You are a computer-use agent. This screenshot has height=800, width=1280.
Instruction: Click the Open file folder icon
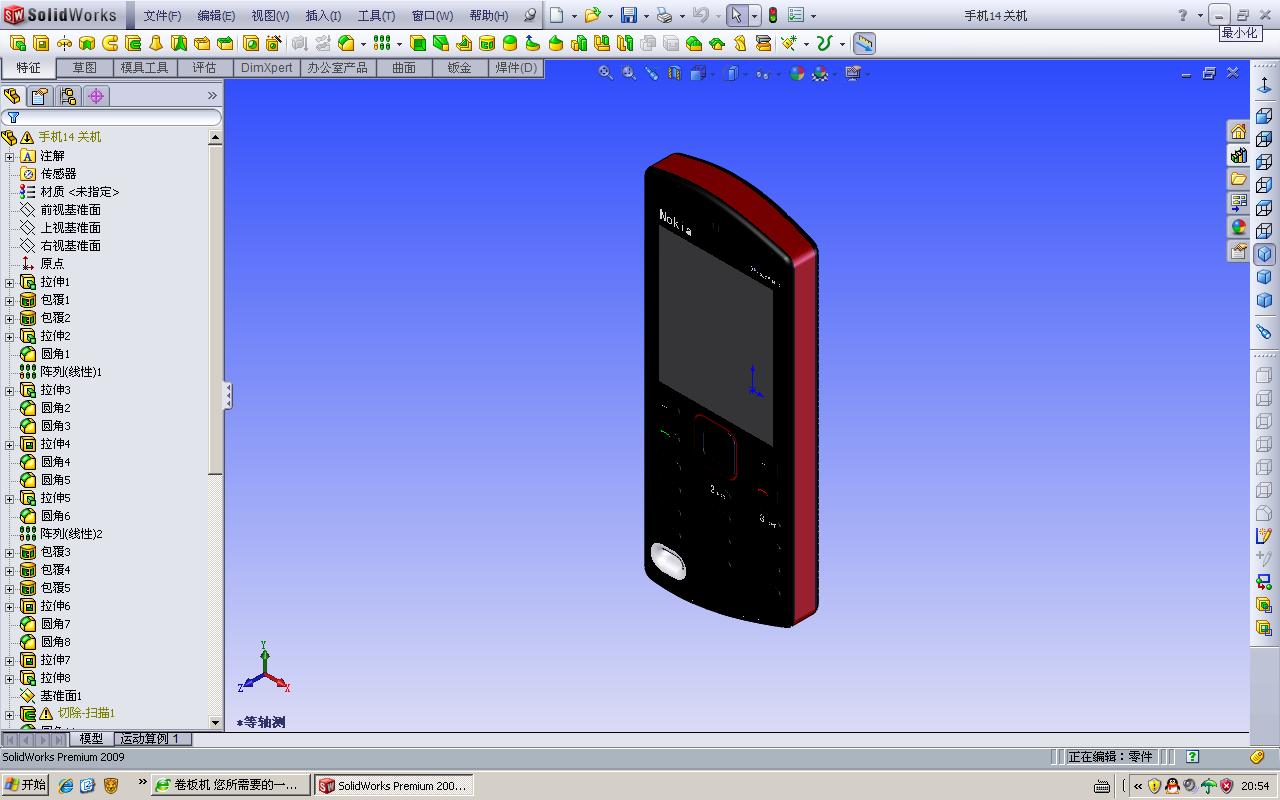tap(592, 15)
